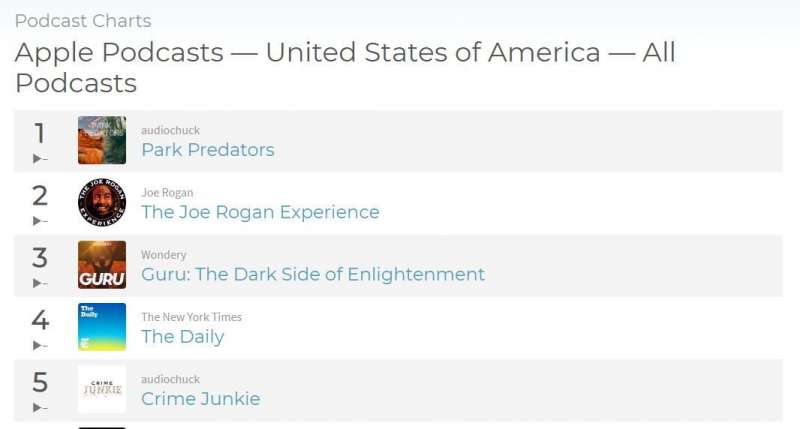Click The Joe Rogan Experience cover icon
This screenshot has width=800, height=429.
click(x=102, y=203)
